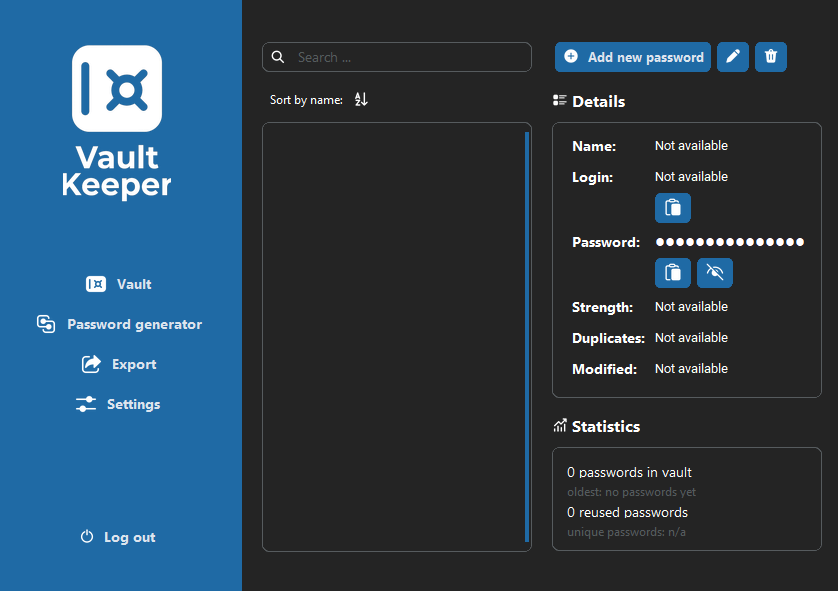This screenshot has height=591, width=838.
Task: Copy the password to clipboard
Action: tap(673, 273)
